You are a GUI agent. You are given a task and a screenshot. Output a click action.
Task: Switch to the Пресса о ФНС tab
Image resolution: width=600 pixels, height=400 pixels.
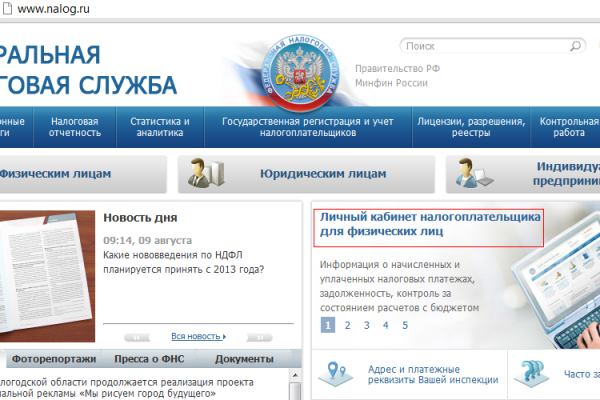click(x=149, y=359)
